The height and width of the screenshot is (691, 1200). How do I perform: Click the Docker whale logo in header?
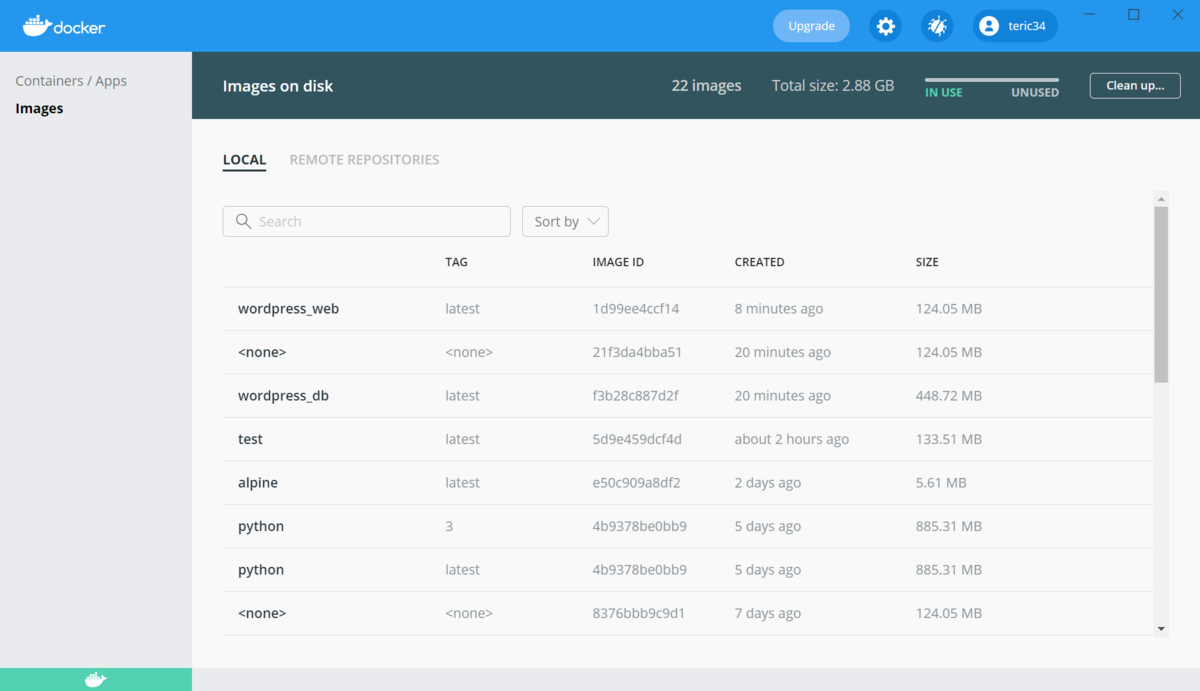click(63, 26)
